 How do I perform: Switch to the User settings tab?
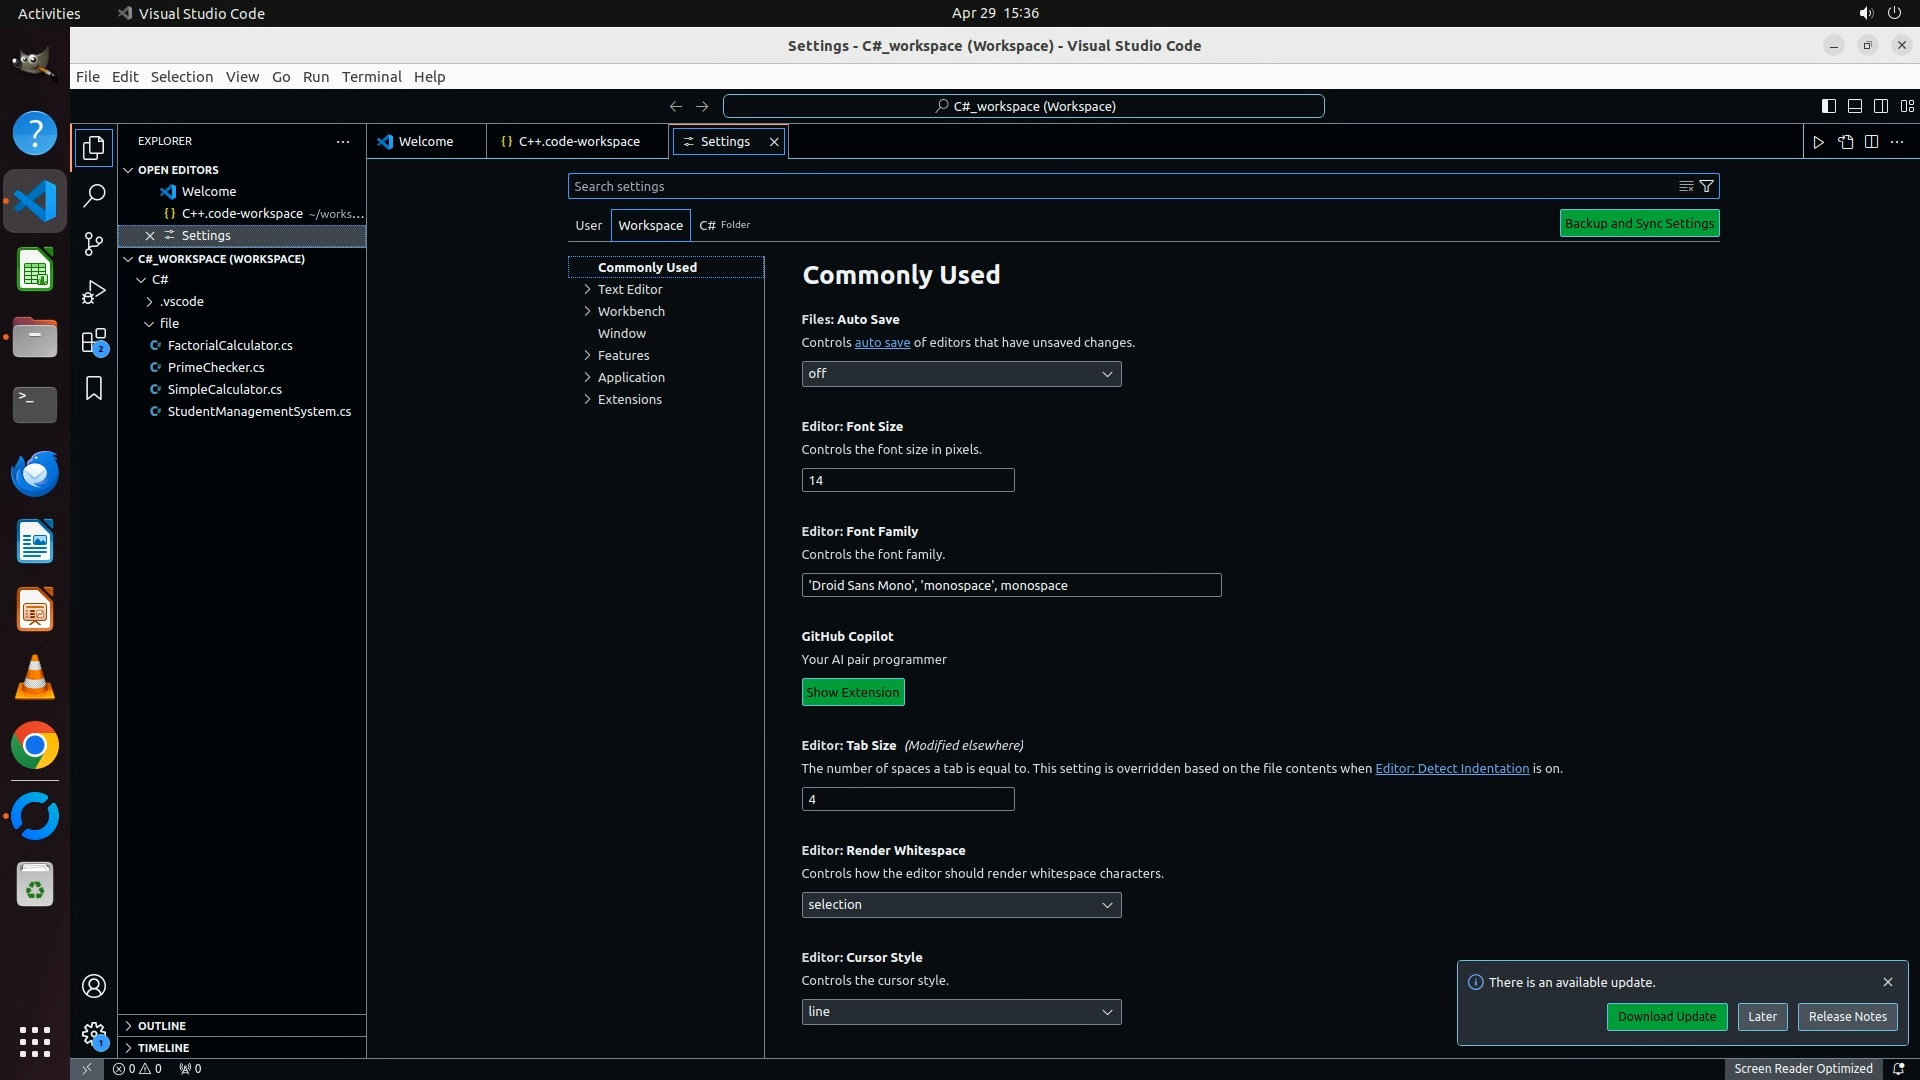(588, 225)
